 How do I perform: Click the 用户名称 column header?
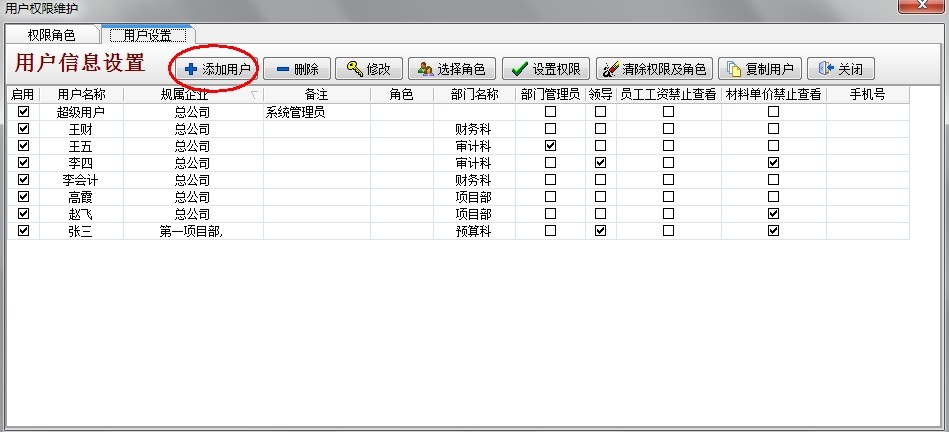tap(81, 95)
